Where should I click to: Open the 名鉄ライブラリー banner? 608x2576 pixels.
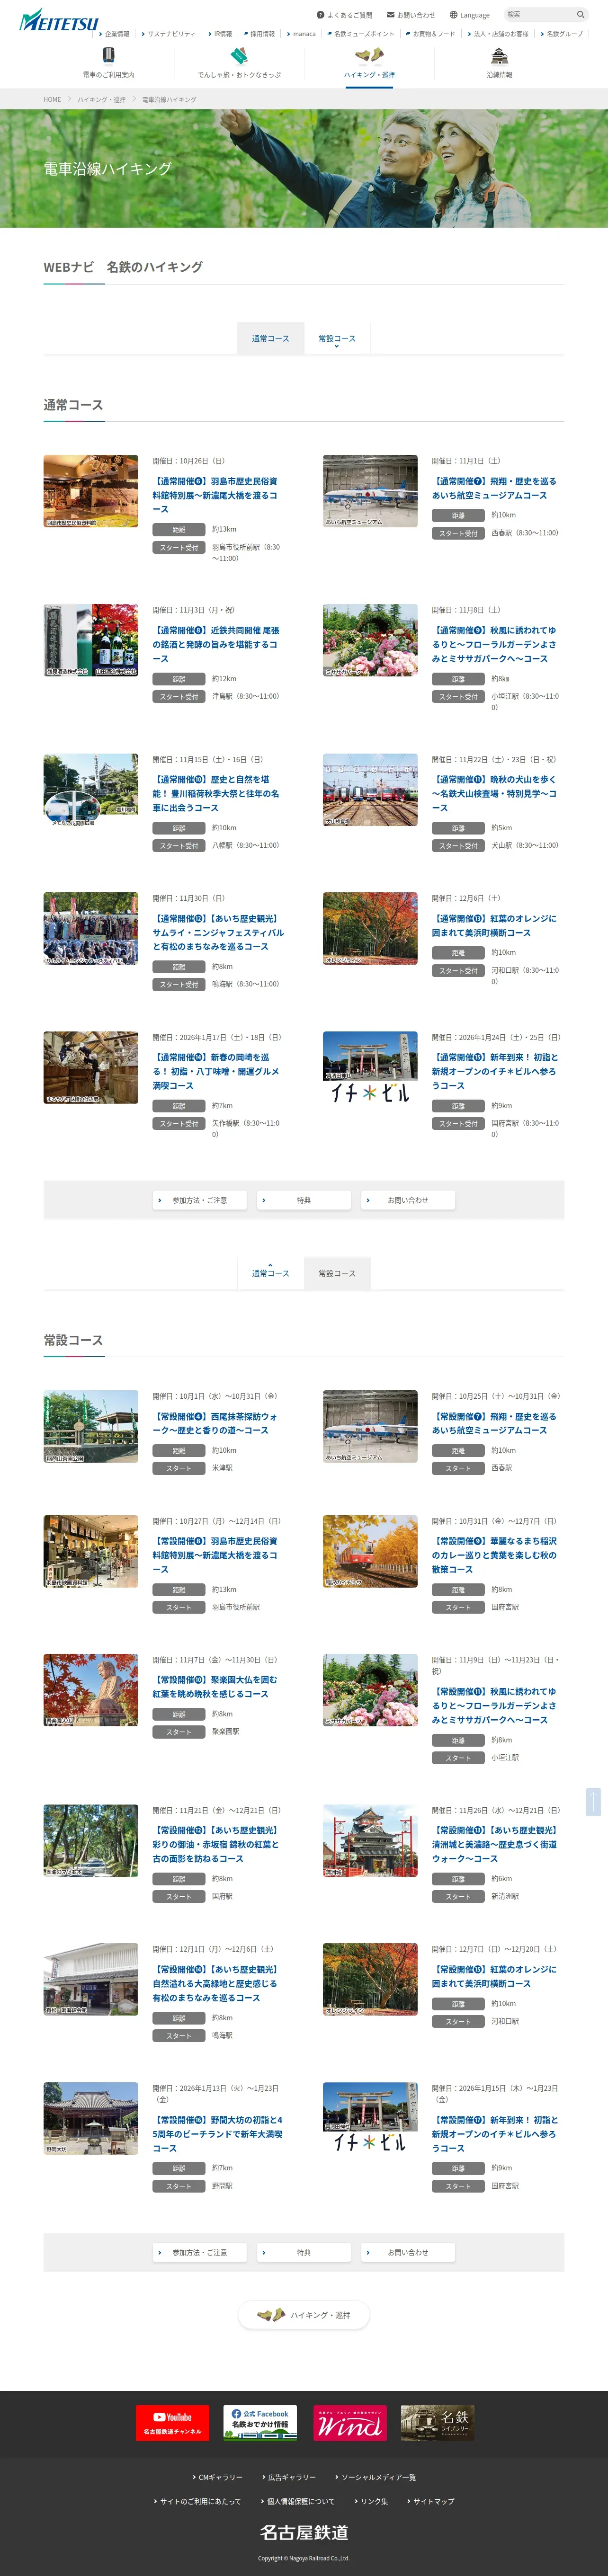point(437,2423)
